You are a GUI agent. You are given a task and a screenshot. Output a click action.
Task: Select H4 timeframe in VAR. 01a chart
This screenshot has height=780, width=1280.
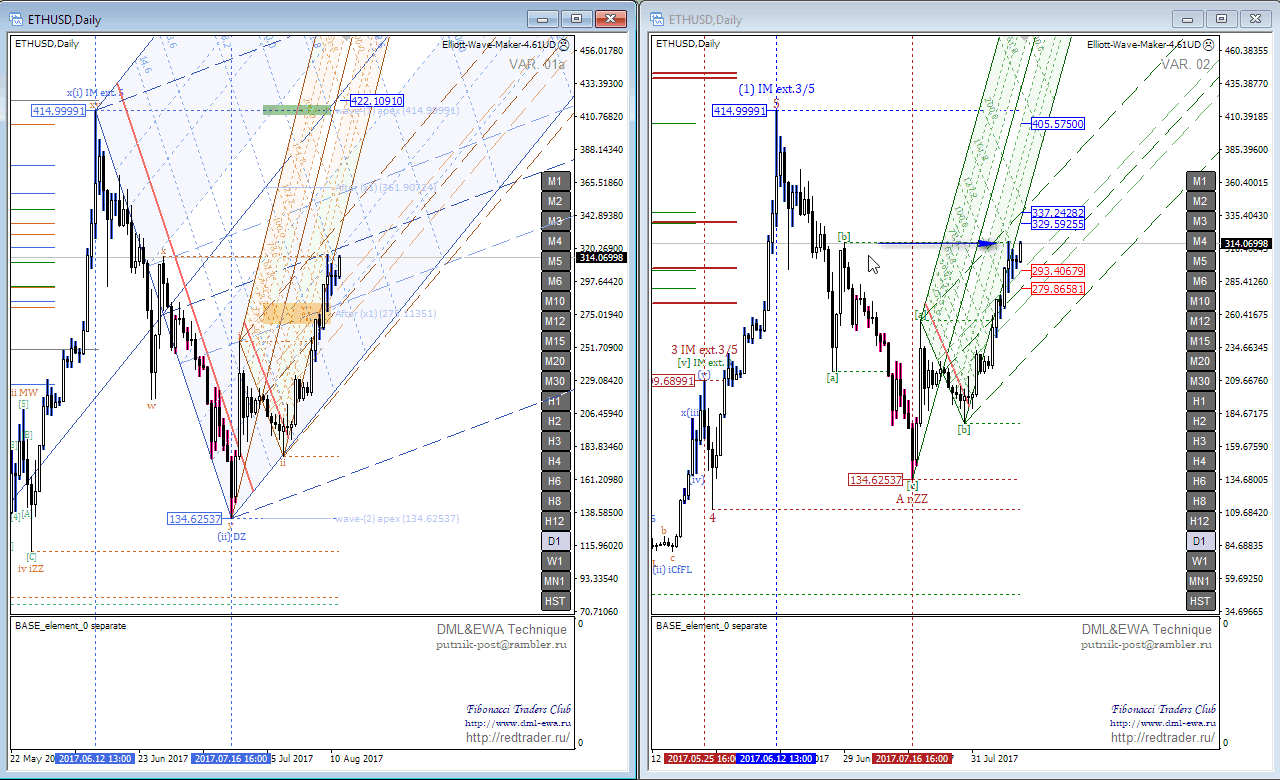click(x=555, y=461)
